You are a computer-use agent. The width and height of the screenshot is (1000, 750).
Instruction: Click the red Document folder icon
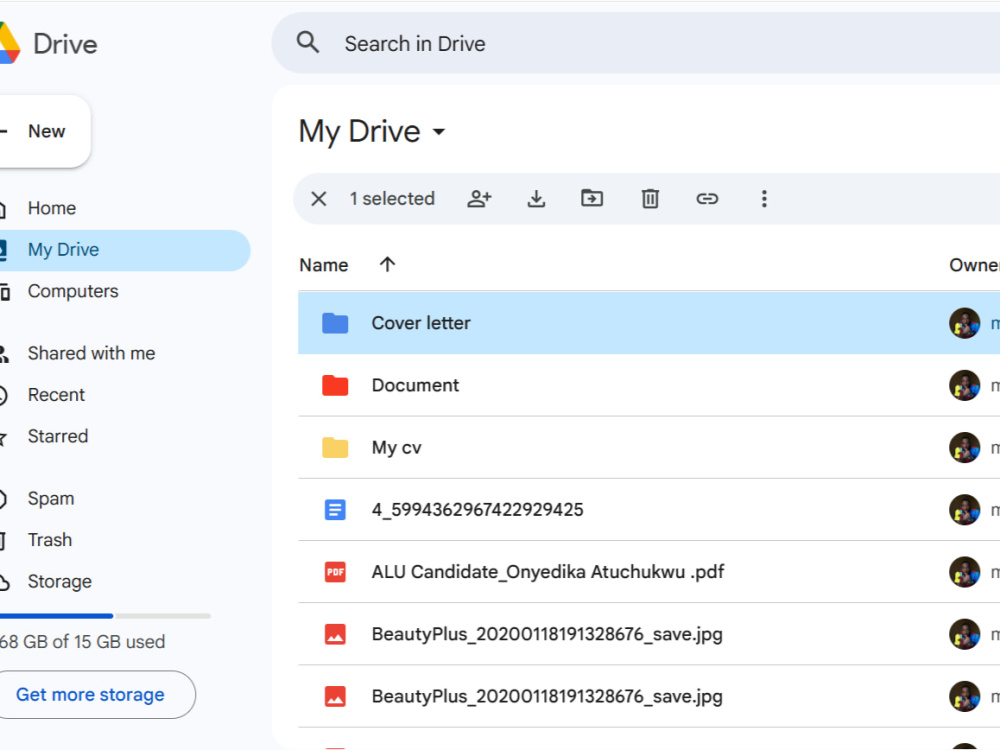click(x=335, y=385)
